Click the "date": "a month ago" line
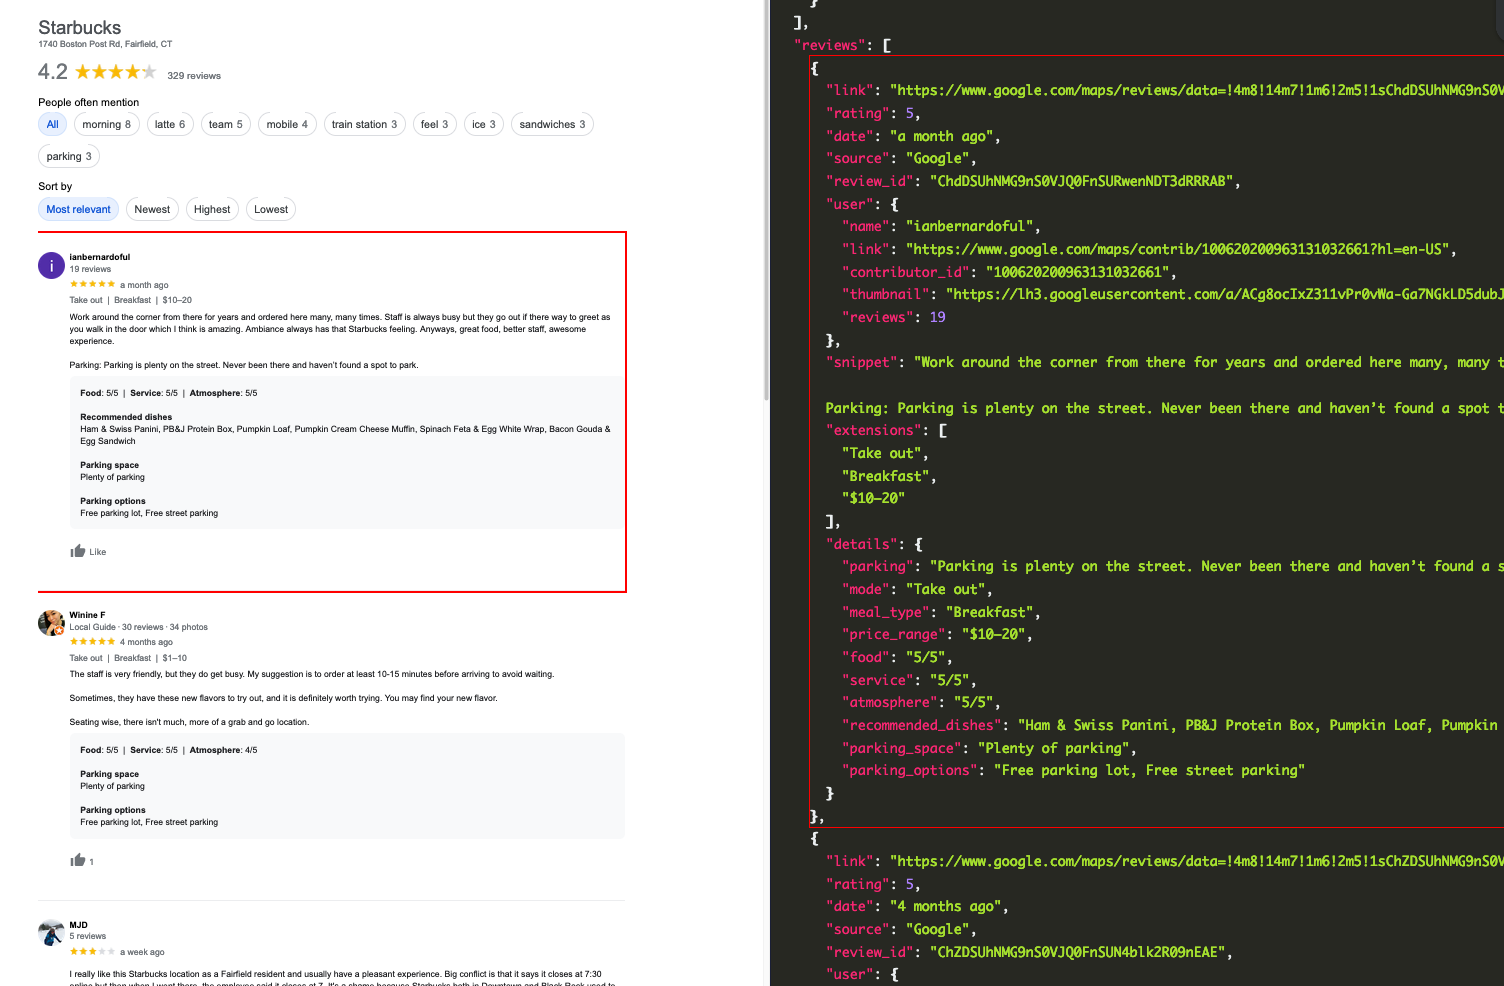 click(913, 136)
